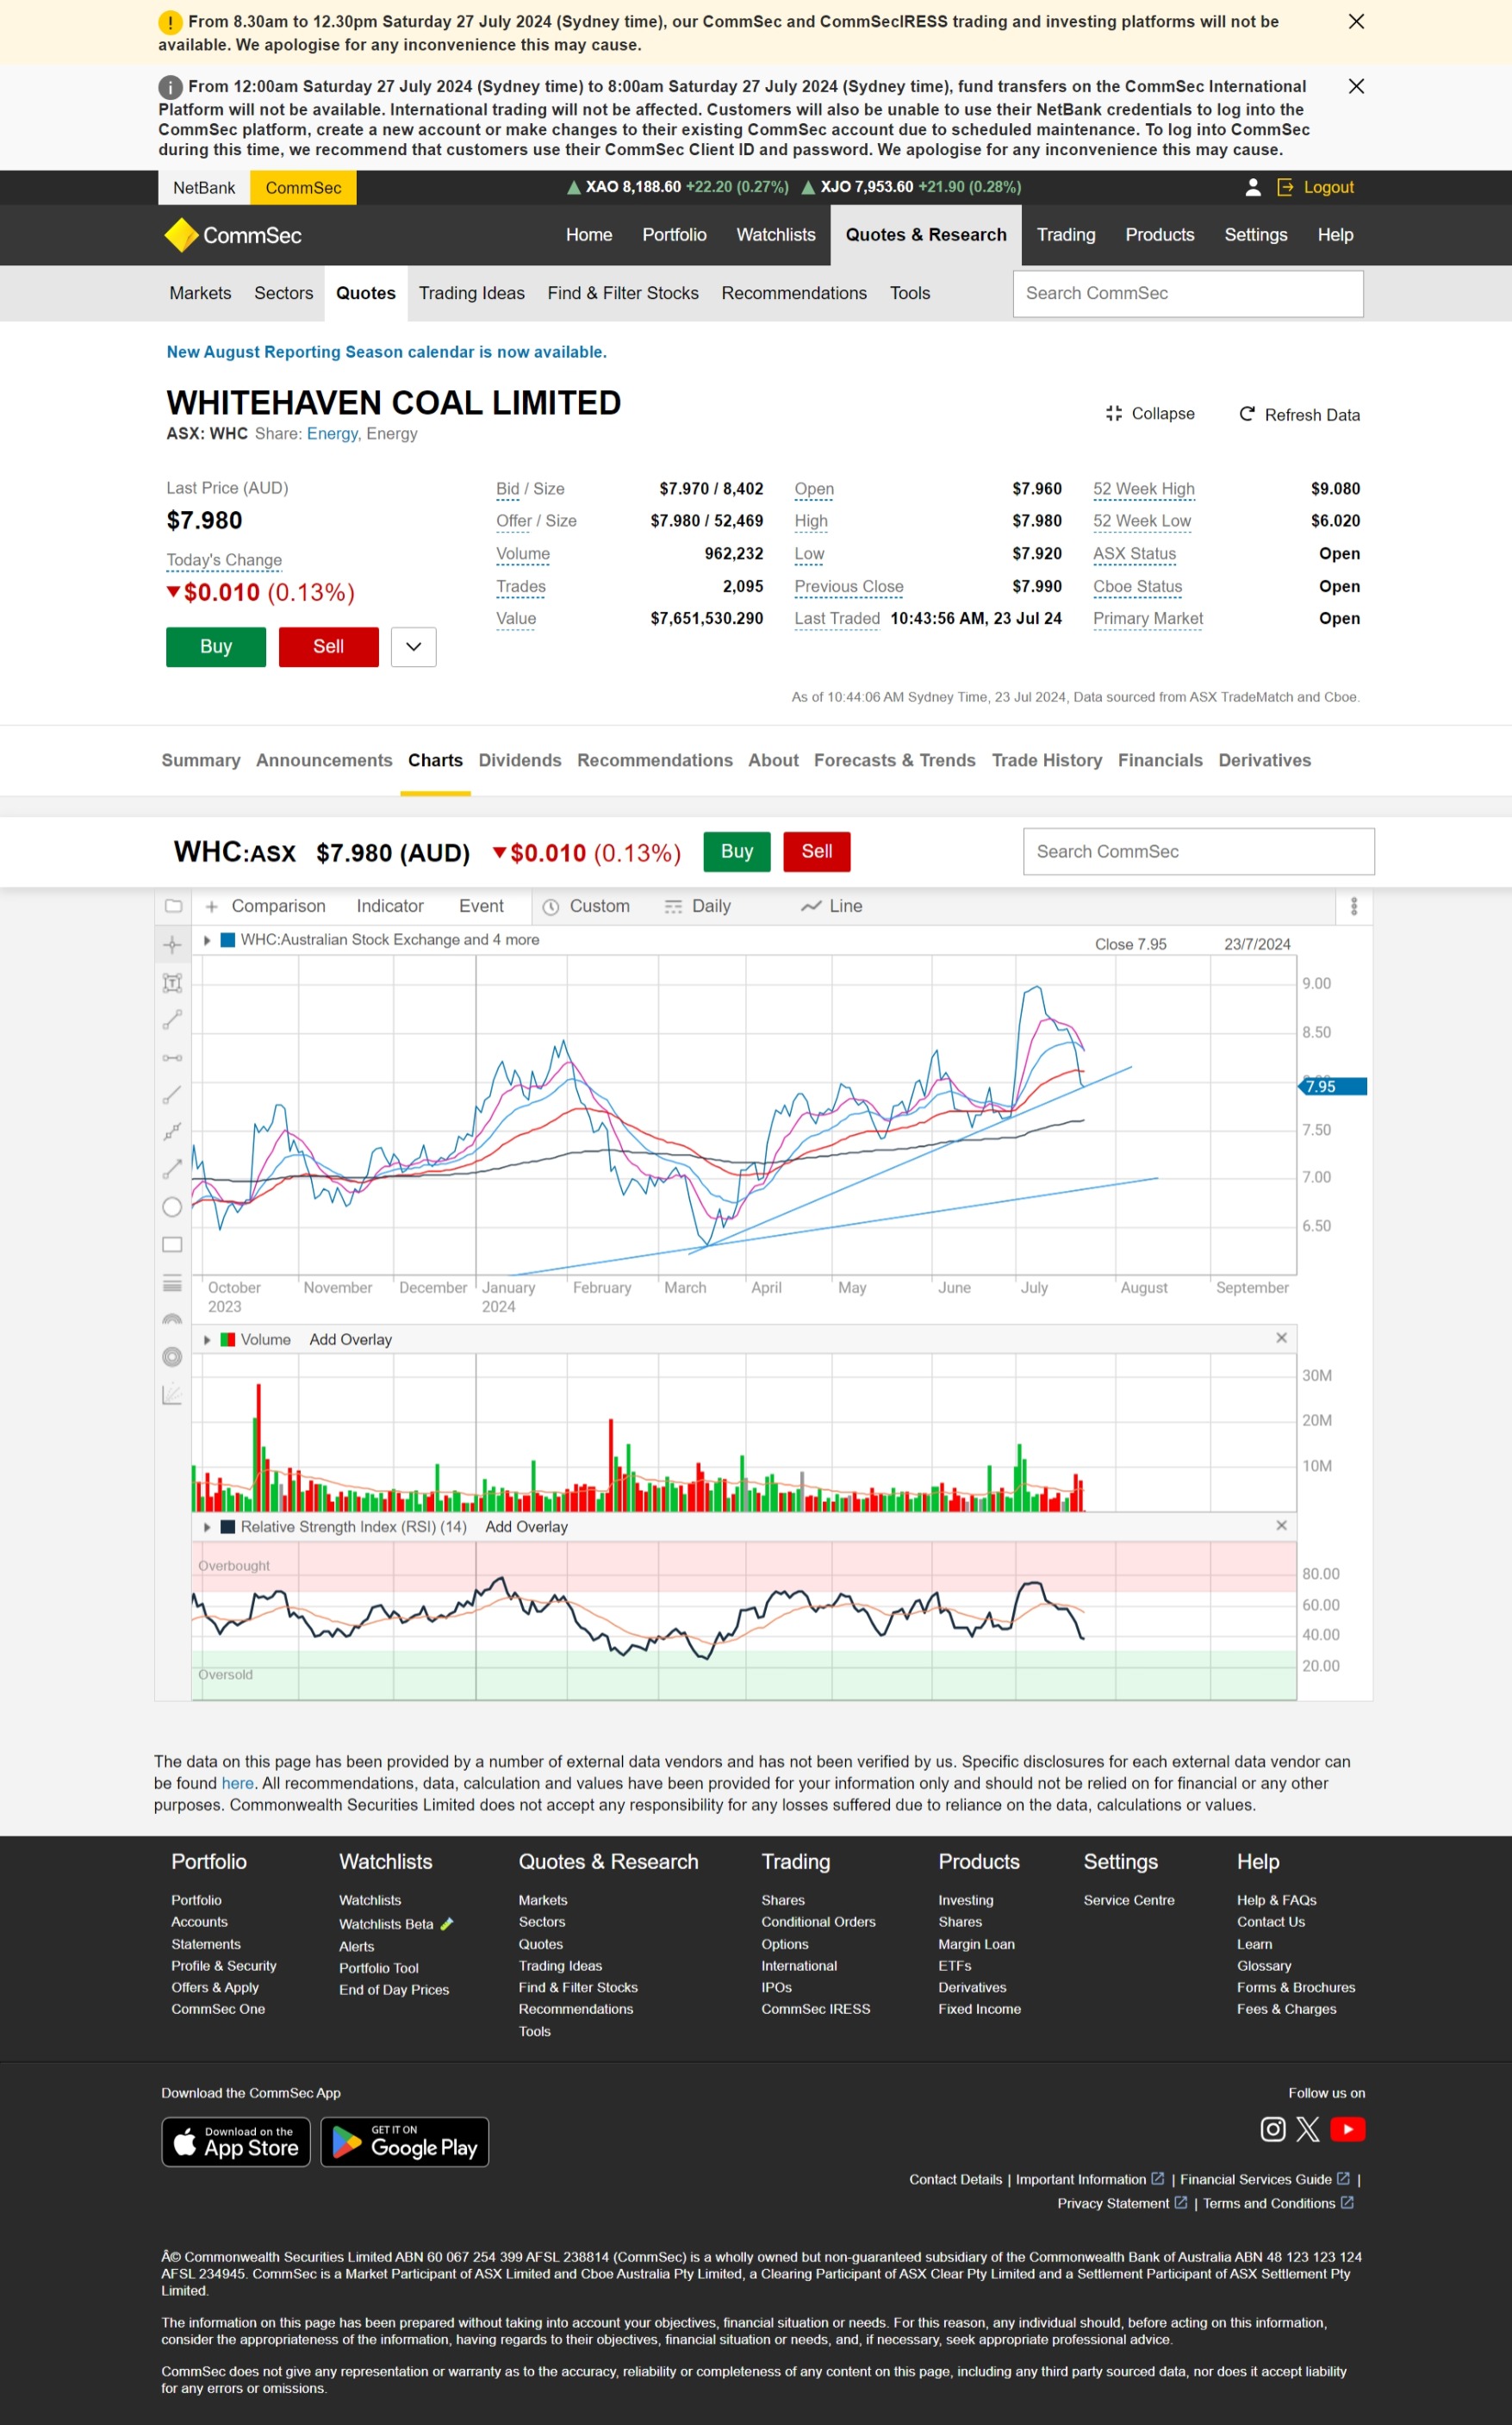Click the RSI dark color swatch

[x=227, y=1527]
